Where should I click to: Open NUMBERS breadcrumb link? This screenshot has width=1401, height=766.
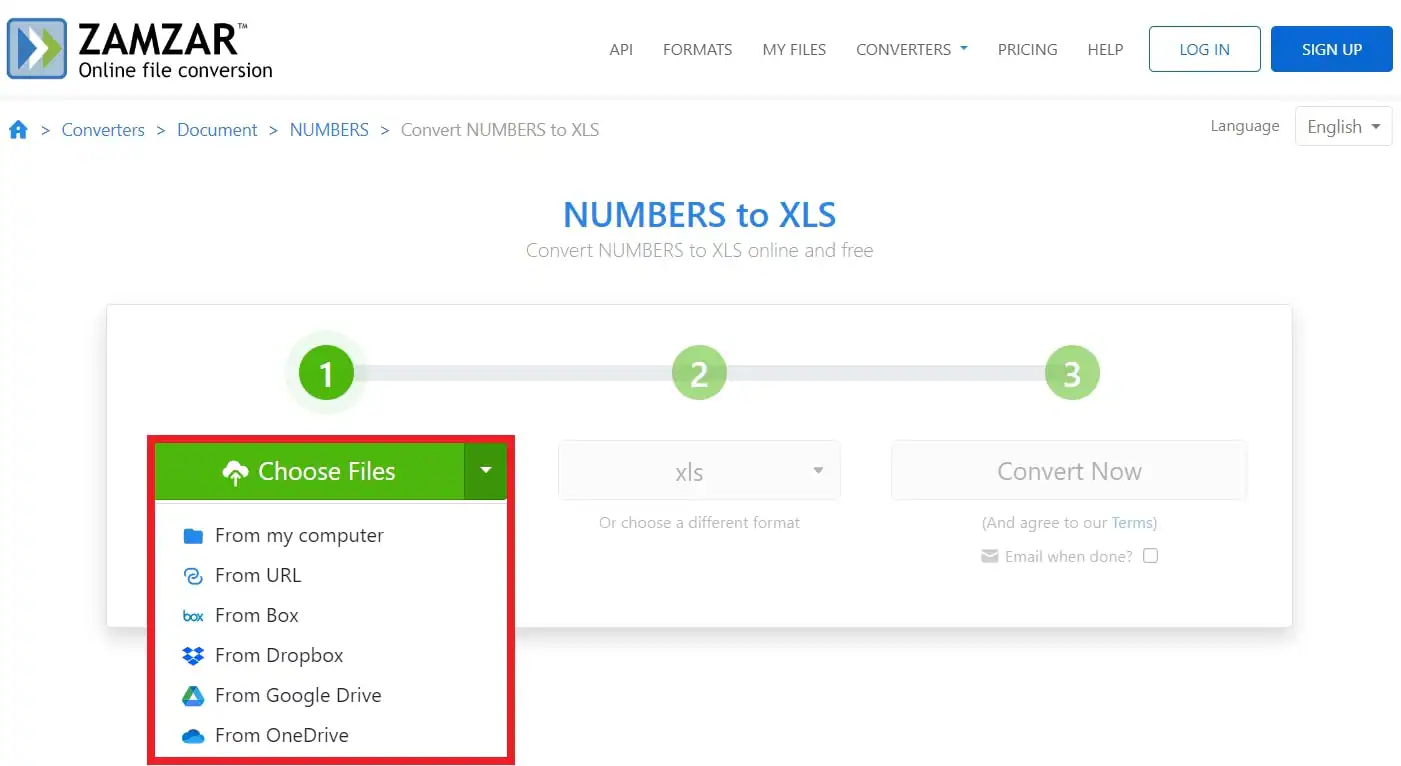[329, 130]
